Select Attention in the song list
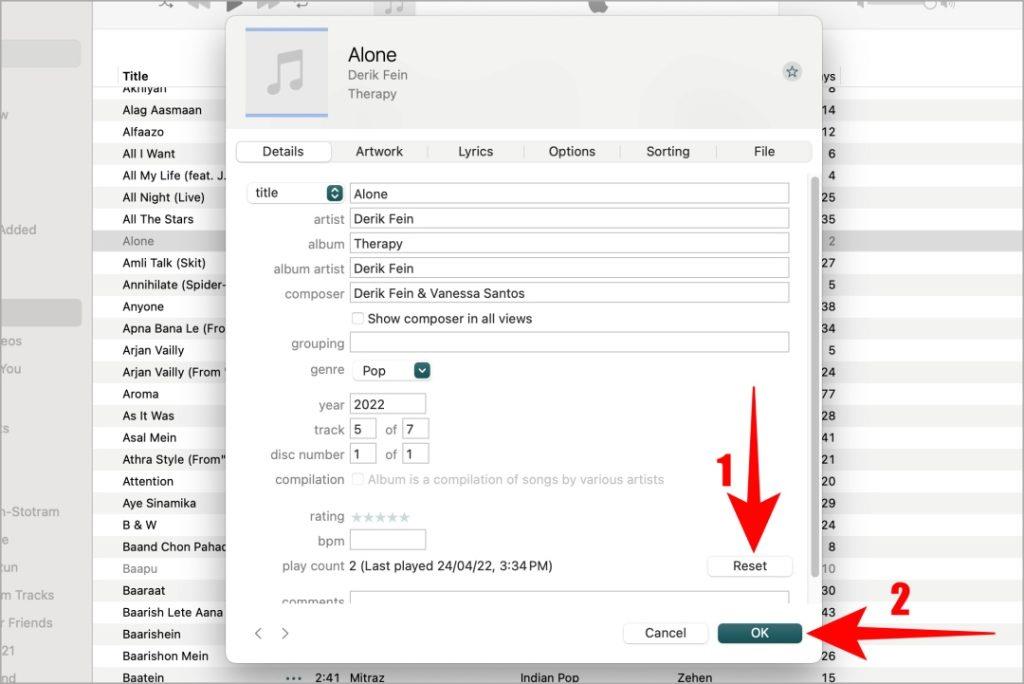 [148, 481]
